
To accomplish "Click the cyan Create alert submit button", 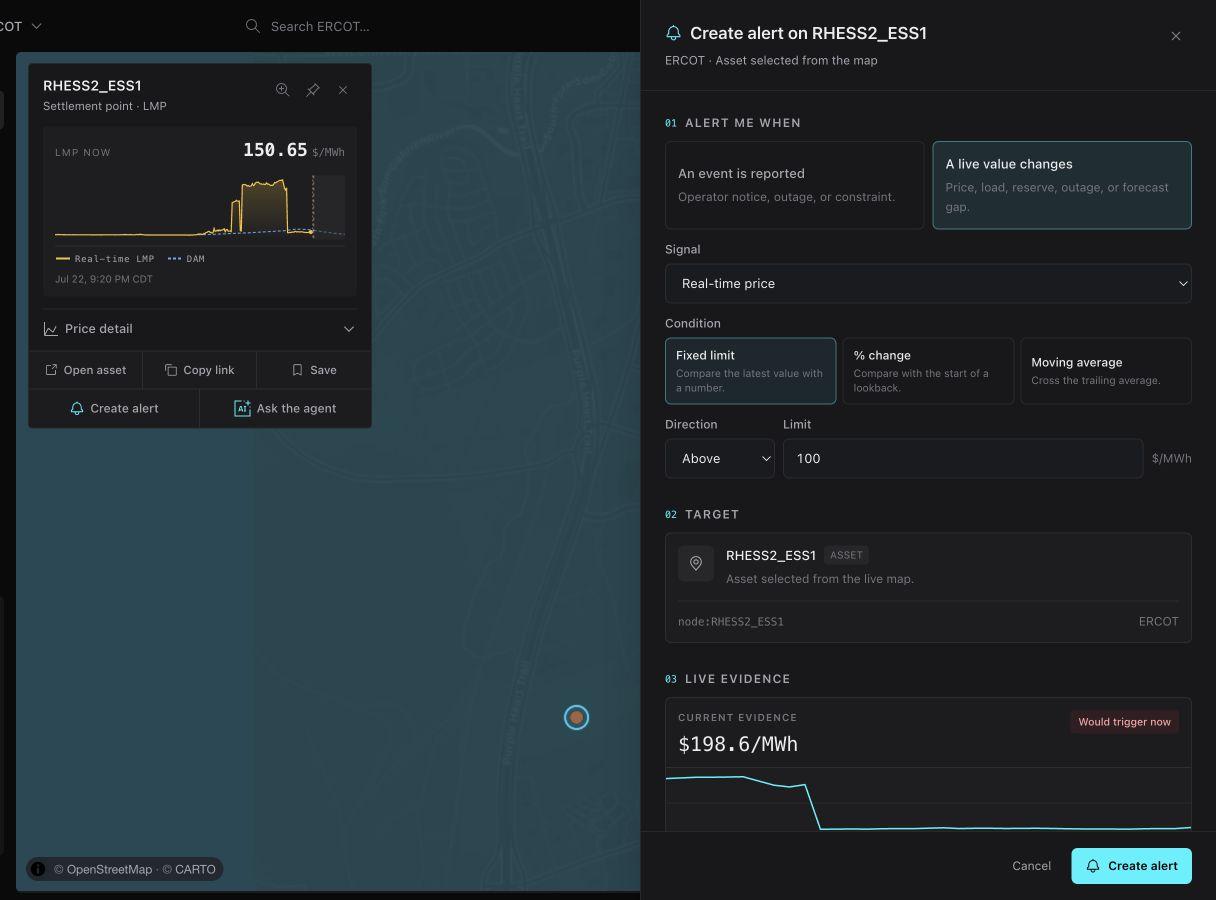I will [1131, 866].
